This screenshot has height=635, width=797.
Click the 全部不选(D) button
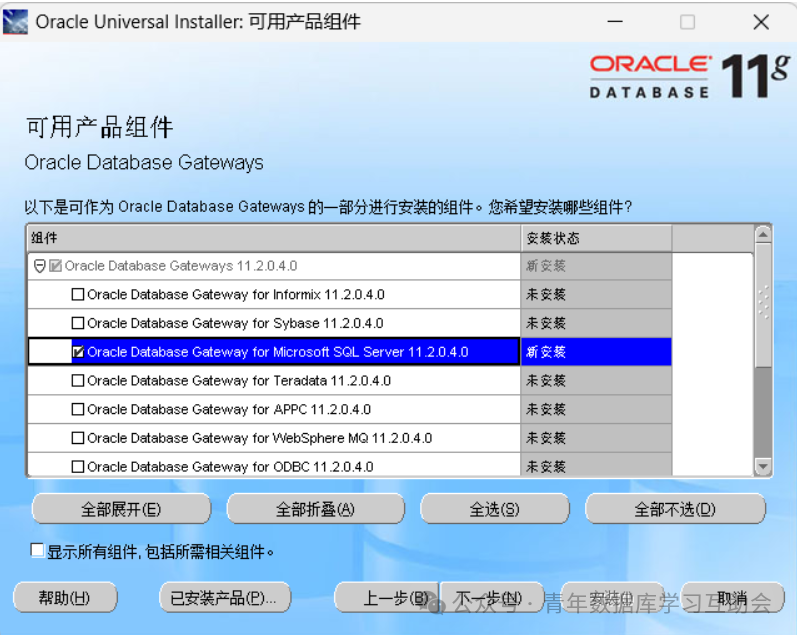[675, 509]
